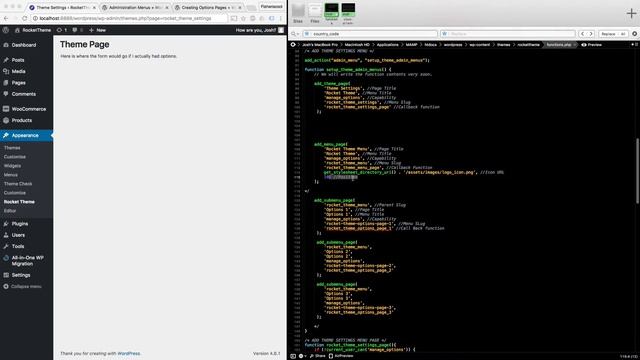Screen dimensions: 640x360
Task: Open the Themes submenu item
Action: (x=12, y=148)
